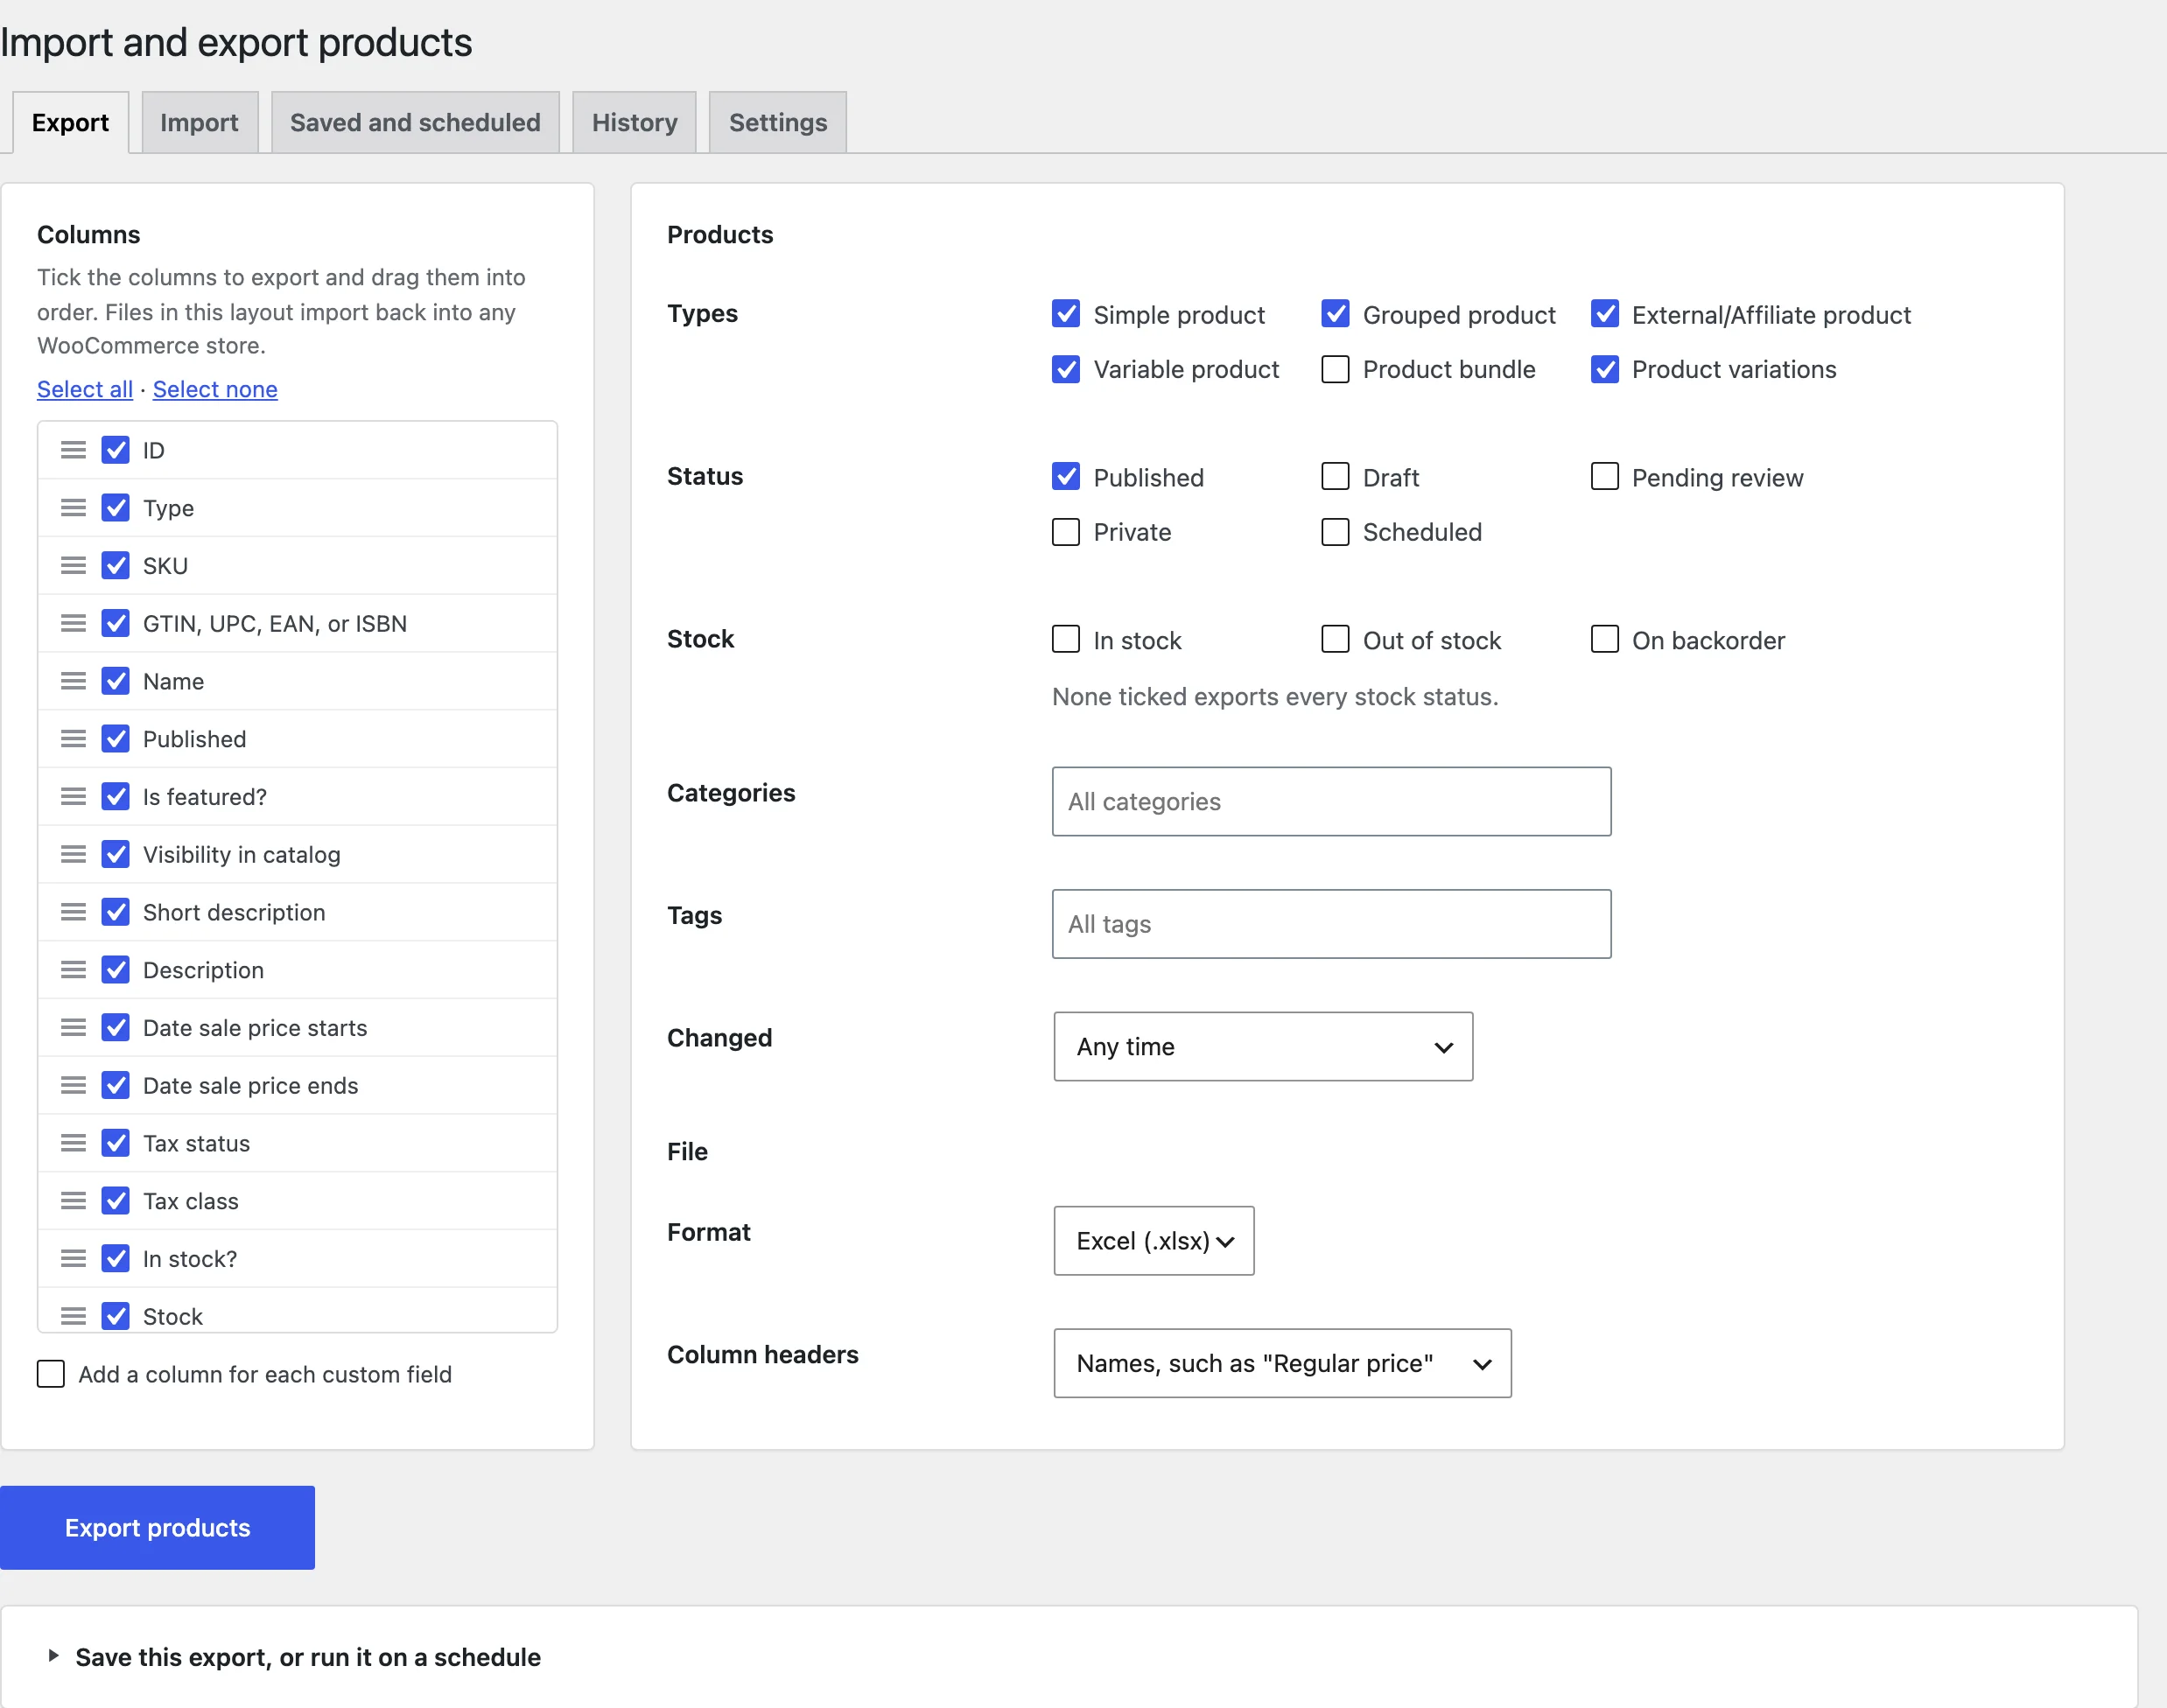Click the drag handle for Date sale price ends
Screen dimensions: 2167x1708
point(73,1086)
